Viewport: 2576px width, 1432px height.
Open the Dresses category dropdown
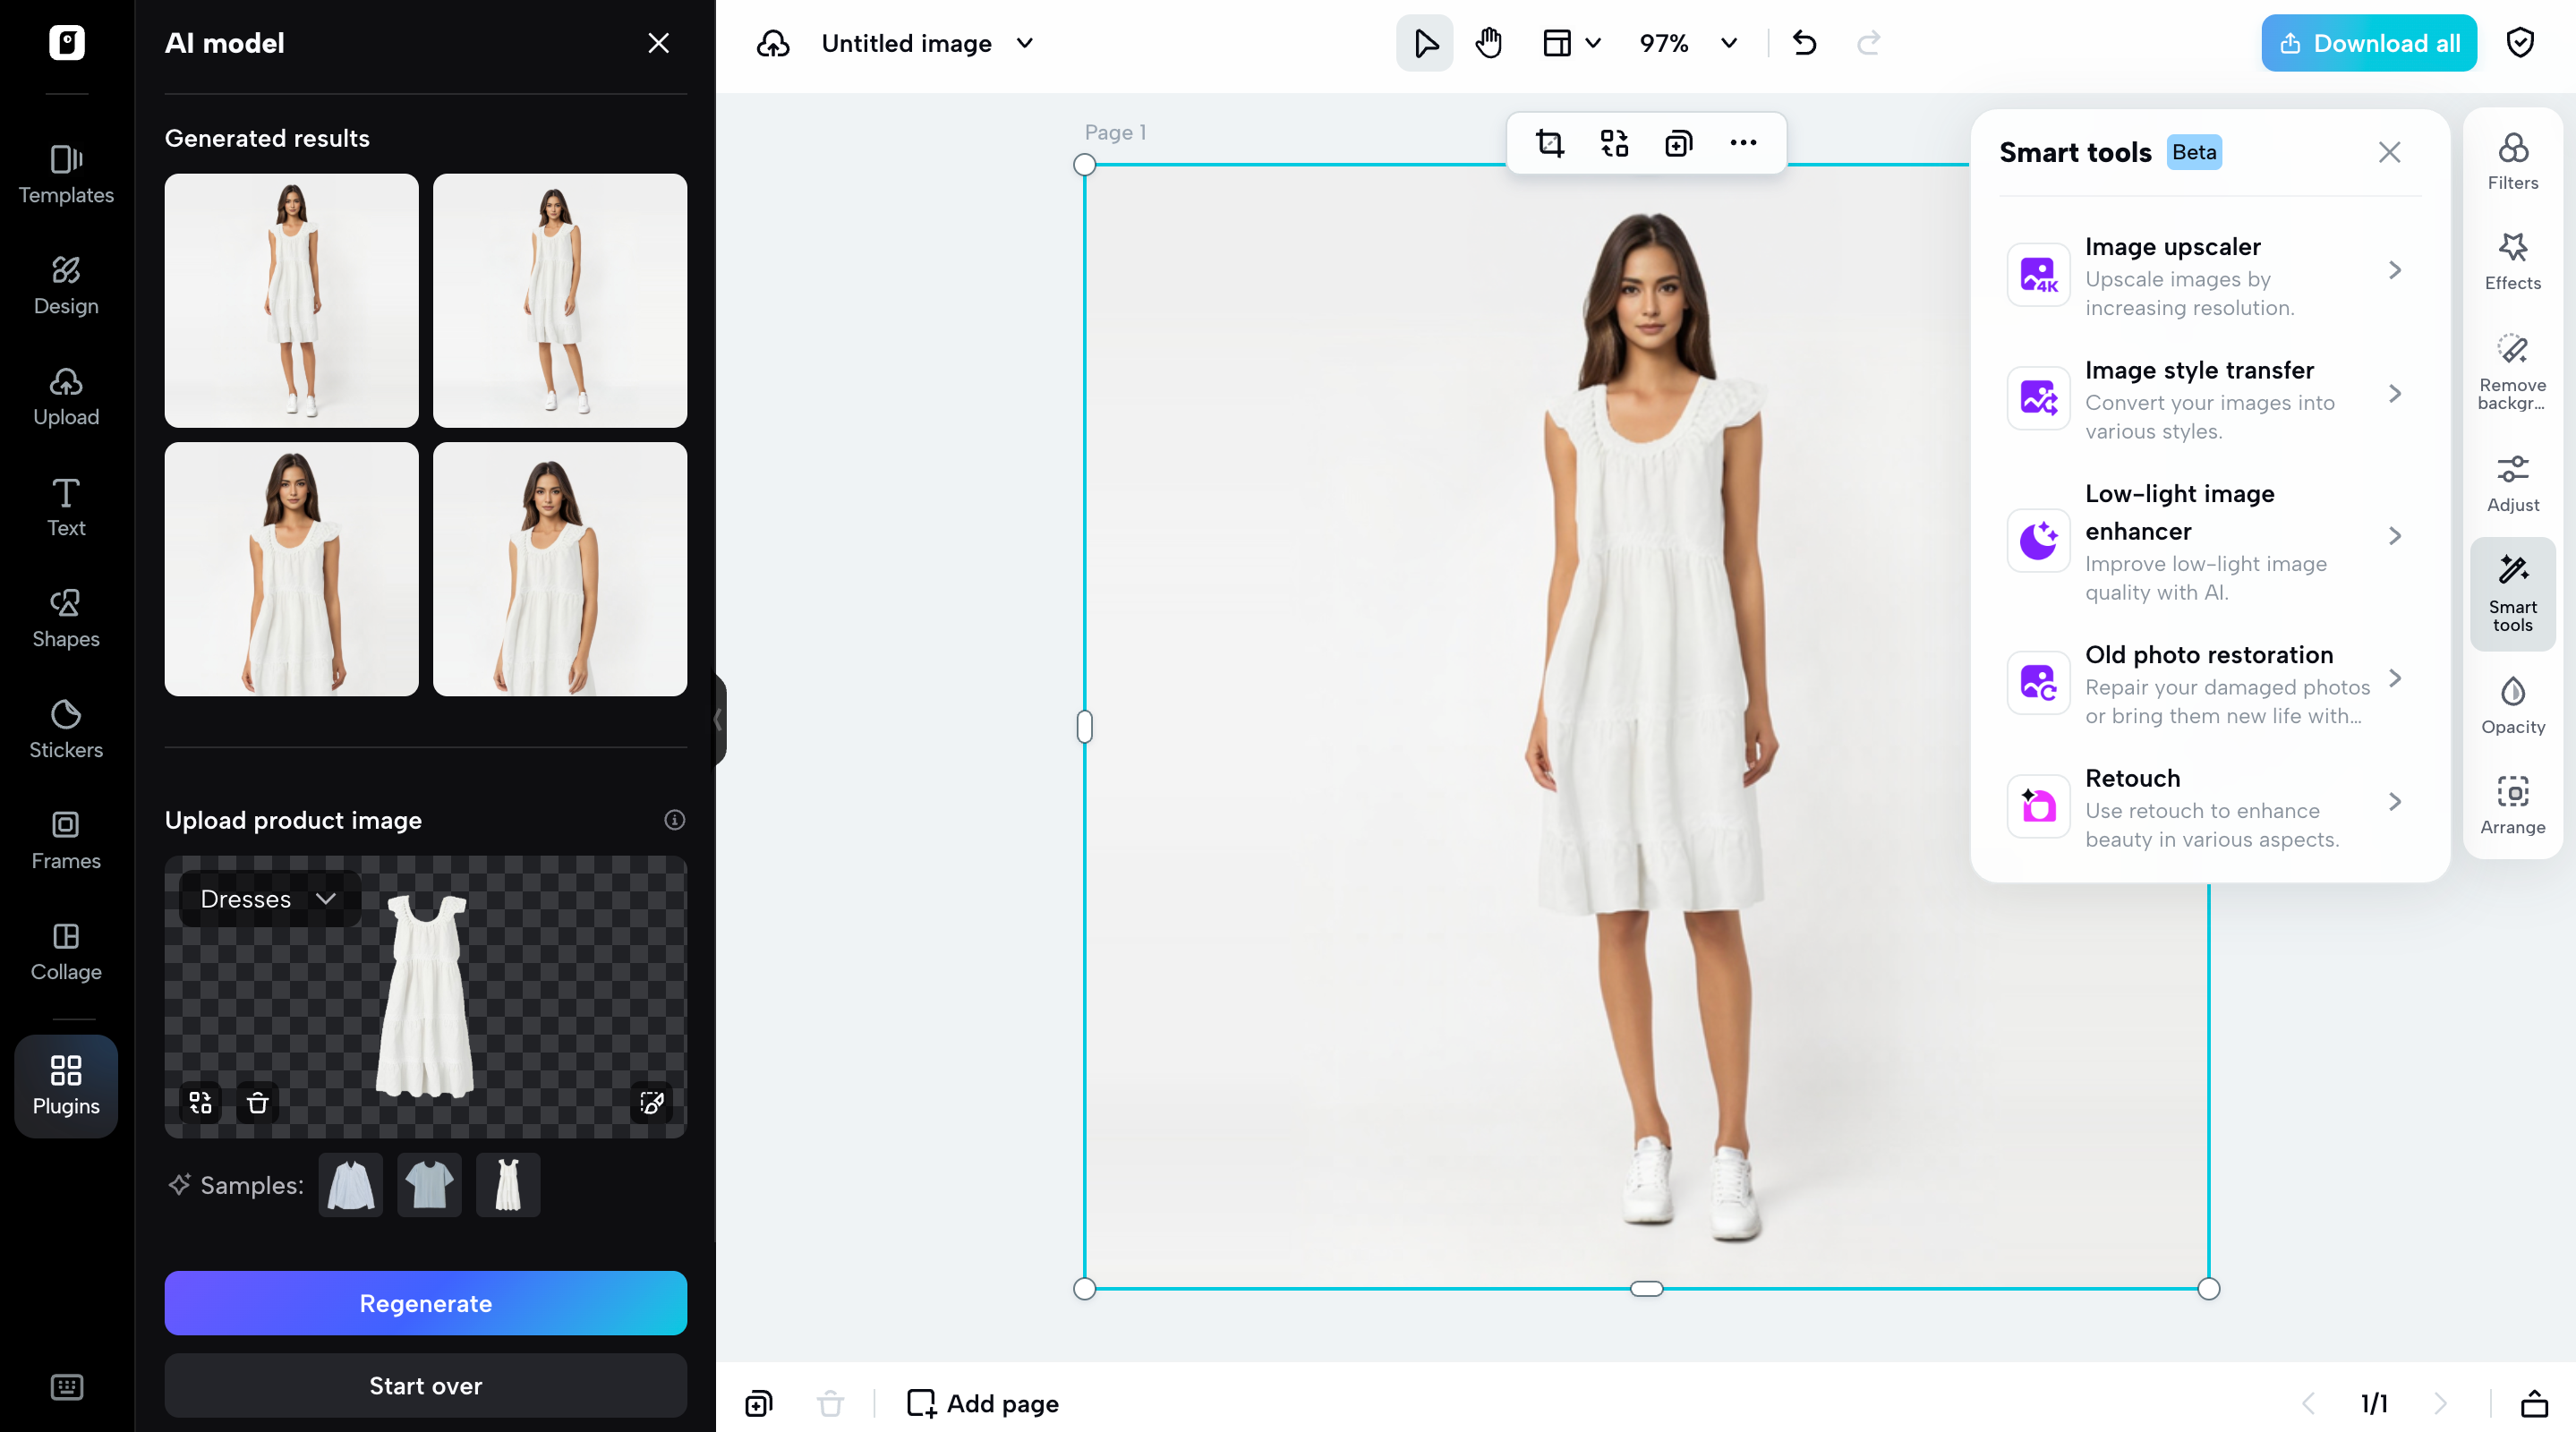tap(266, 898)
